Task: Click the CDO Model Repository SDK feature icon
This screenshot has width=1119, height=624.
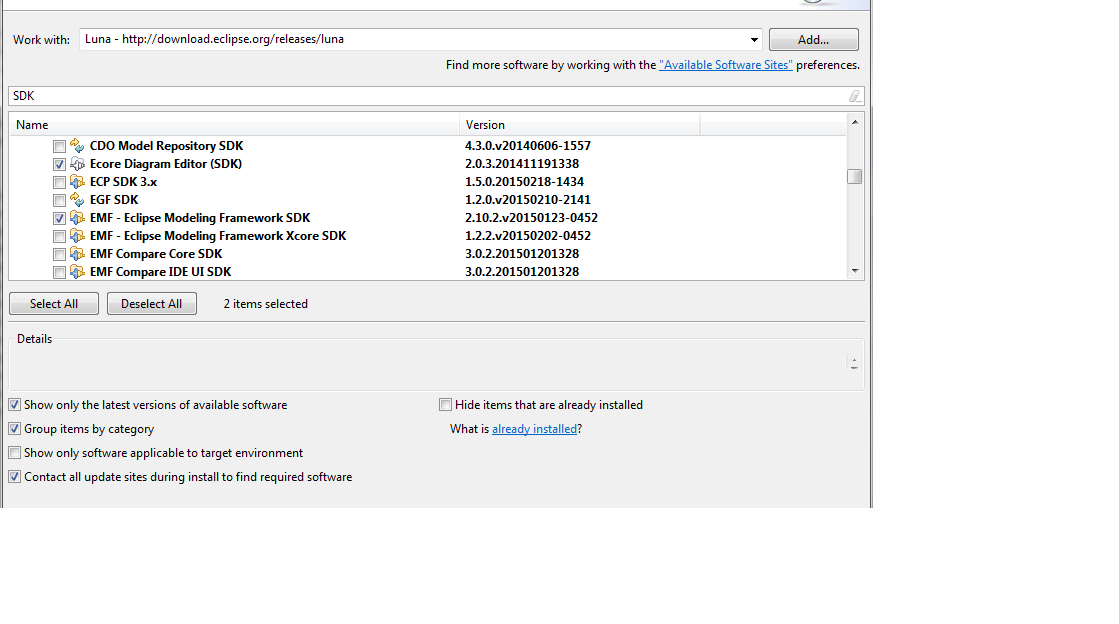Action: click(x=77, y=146)
